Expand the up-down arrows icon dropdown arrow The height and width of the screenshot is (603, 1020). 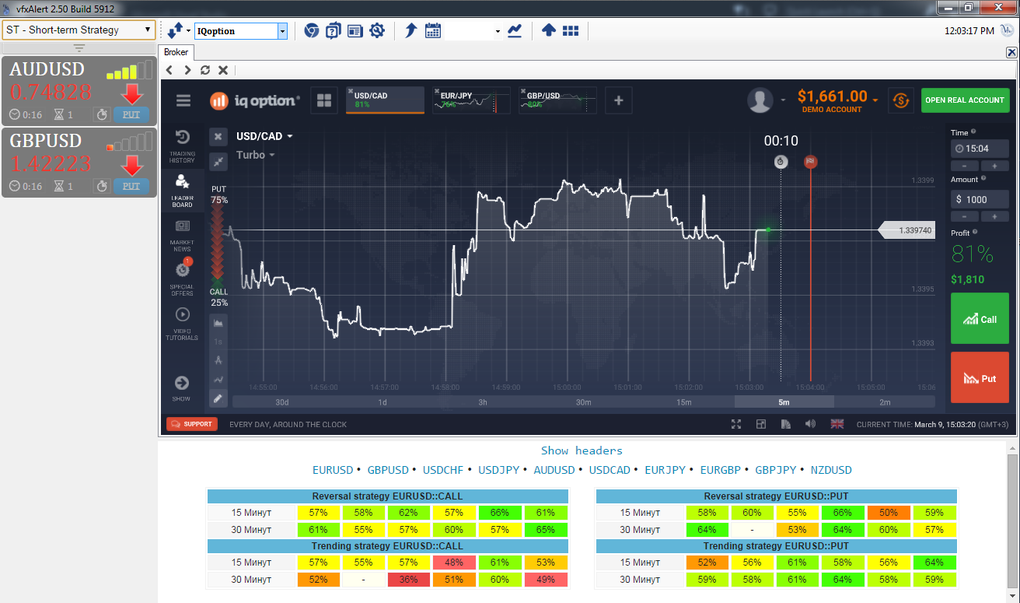[188, 31]
